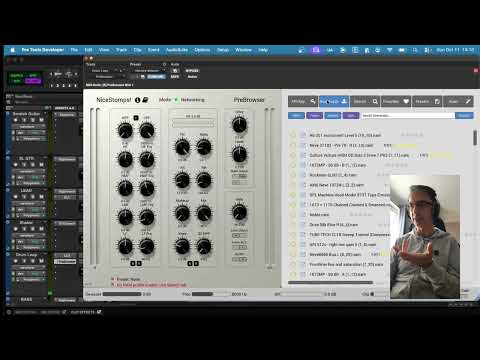Open Control Center in the menu bar
The height and width of the screenshot is (360, 480).
click(427, 50)
